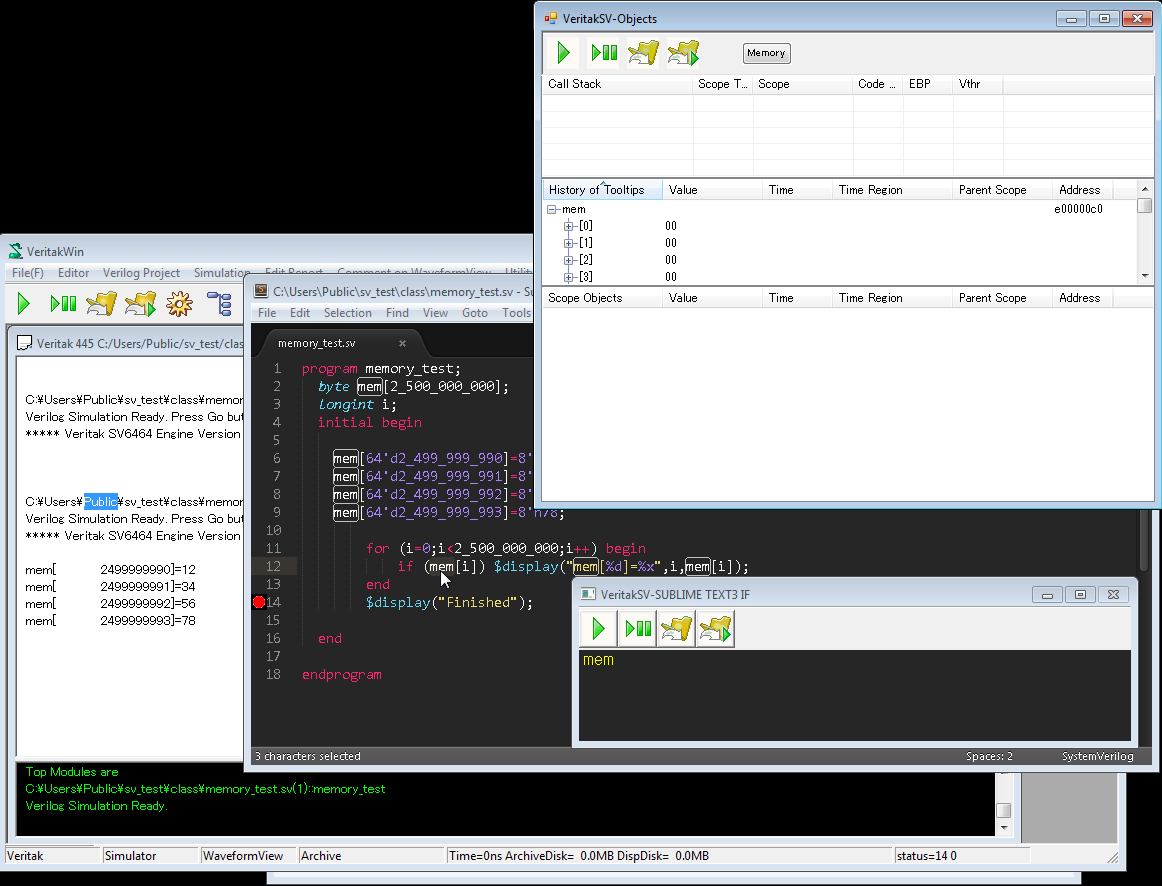The height and width of the screenshot is (886, 1162).
Task: Click the endprogram keyword on line 18
Action: point(342,675)
